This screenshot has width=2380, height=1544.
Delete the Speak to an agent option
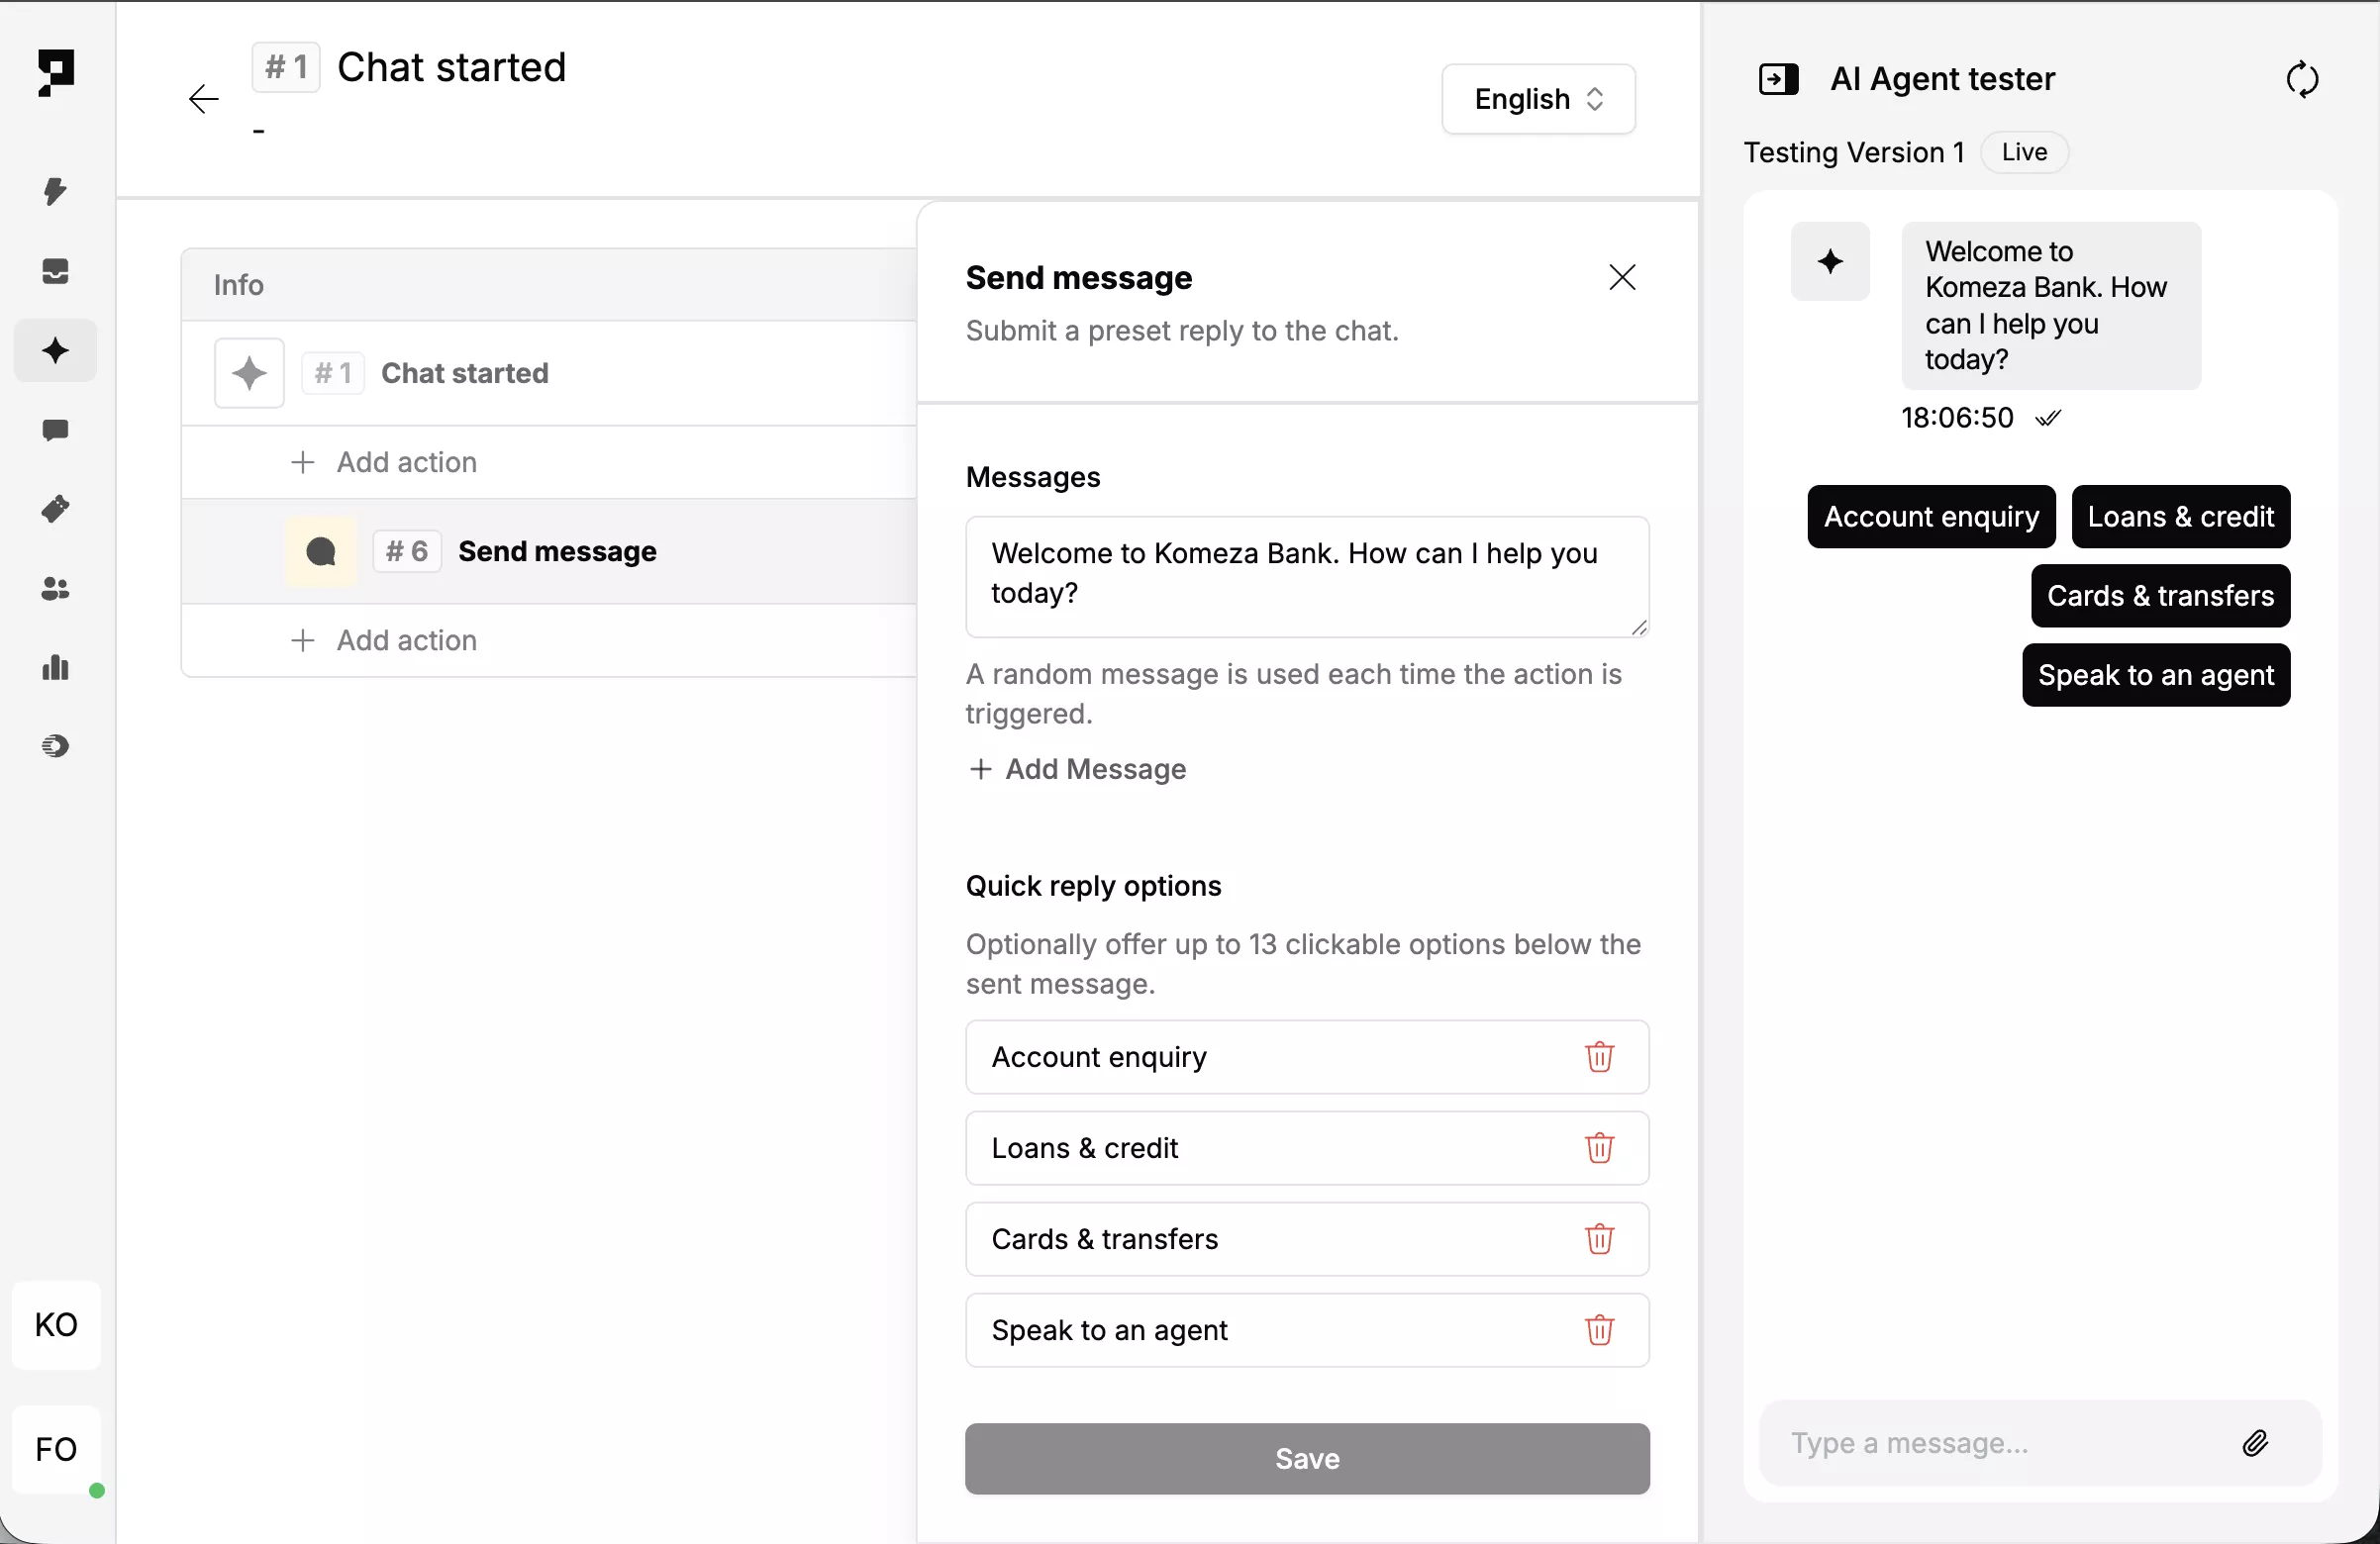coord(1599,1330)
